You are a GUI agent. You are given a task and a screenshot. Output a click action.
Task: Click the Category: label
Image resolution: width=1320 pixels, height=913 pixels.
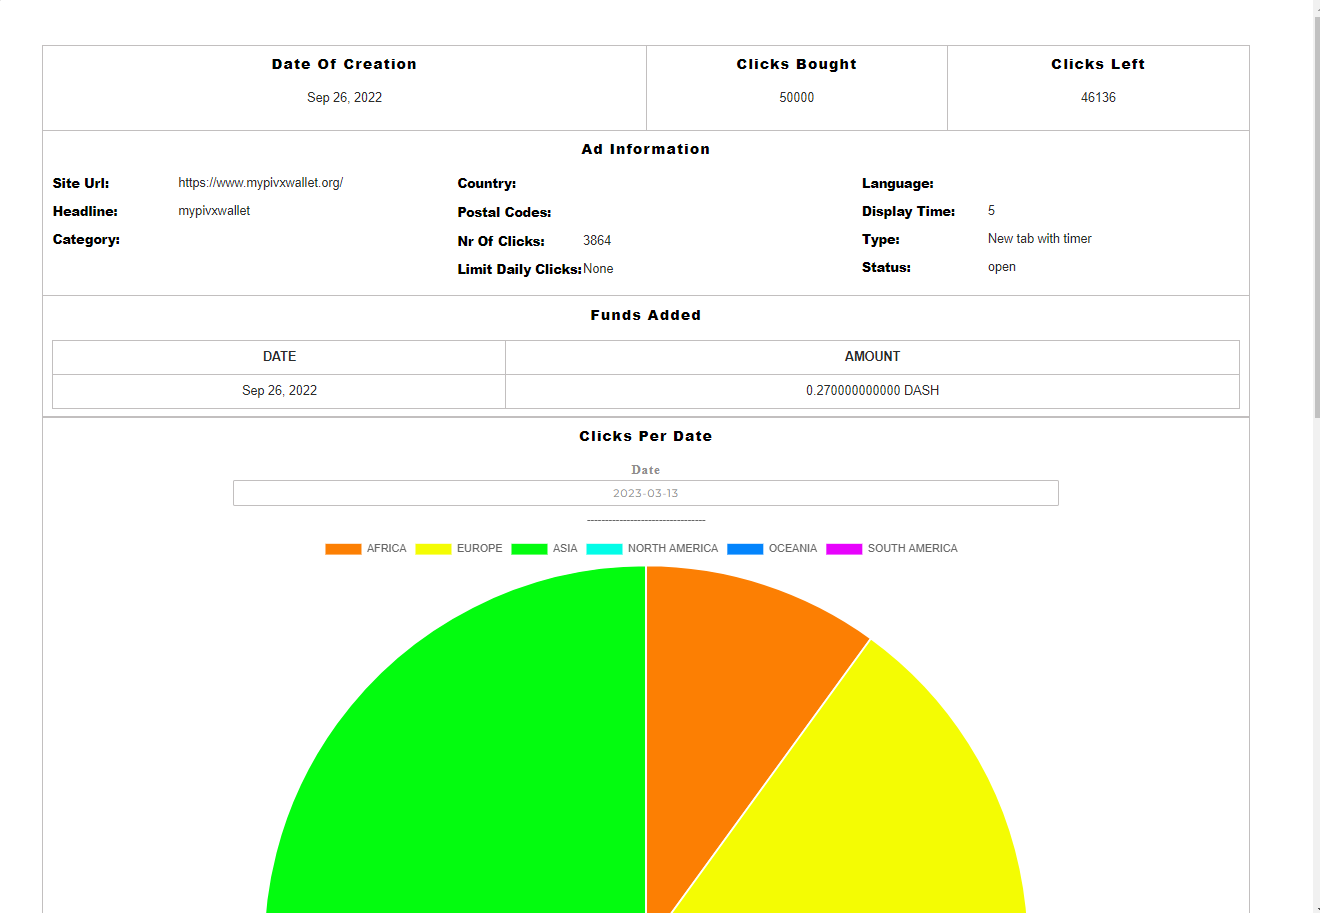point(86,239)
